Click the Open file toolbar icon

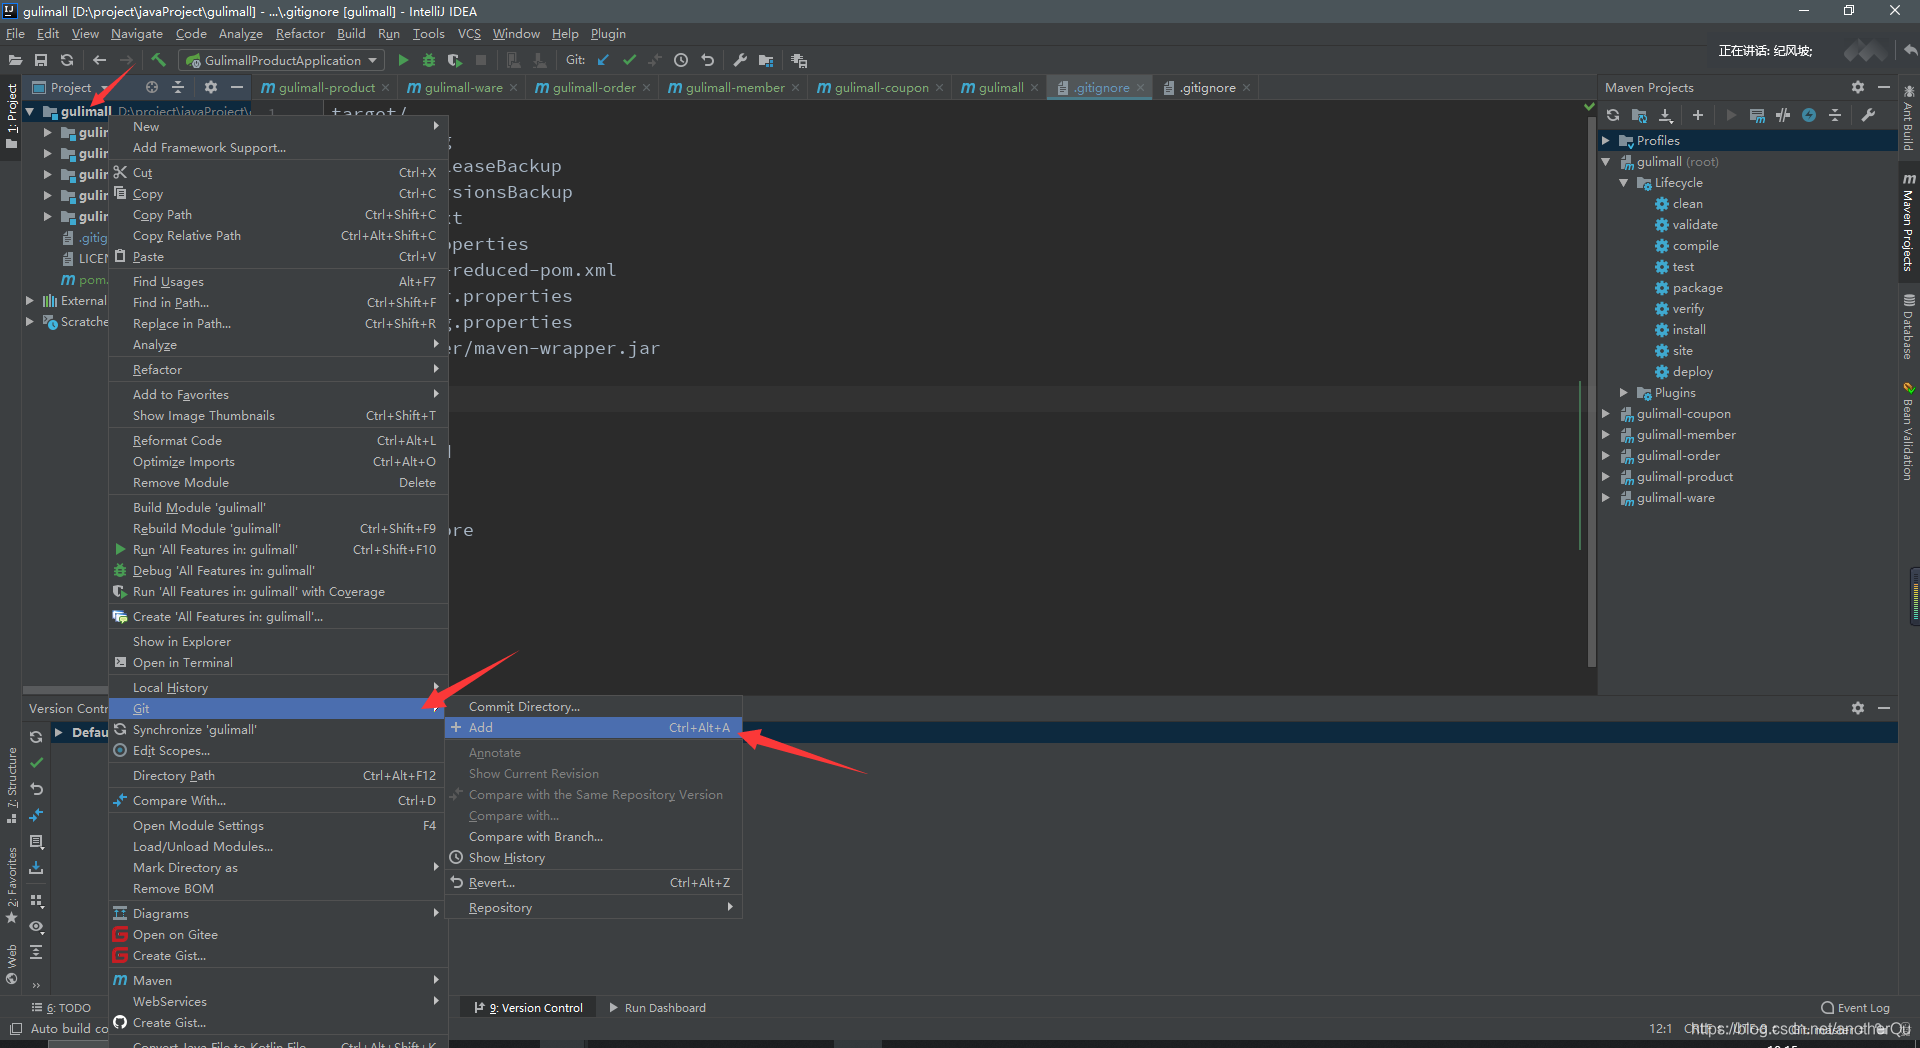click(15, 60)
